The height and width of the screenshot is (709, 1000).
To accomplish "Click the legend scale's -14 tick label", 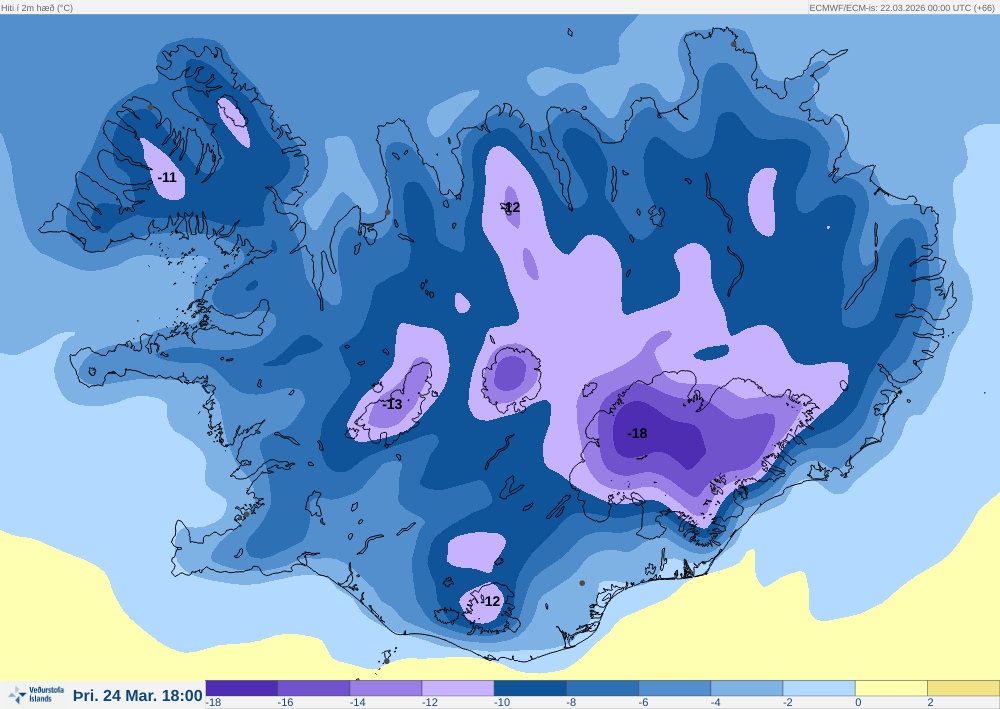I will click(x=357, y=703).
